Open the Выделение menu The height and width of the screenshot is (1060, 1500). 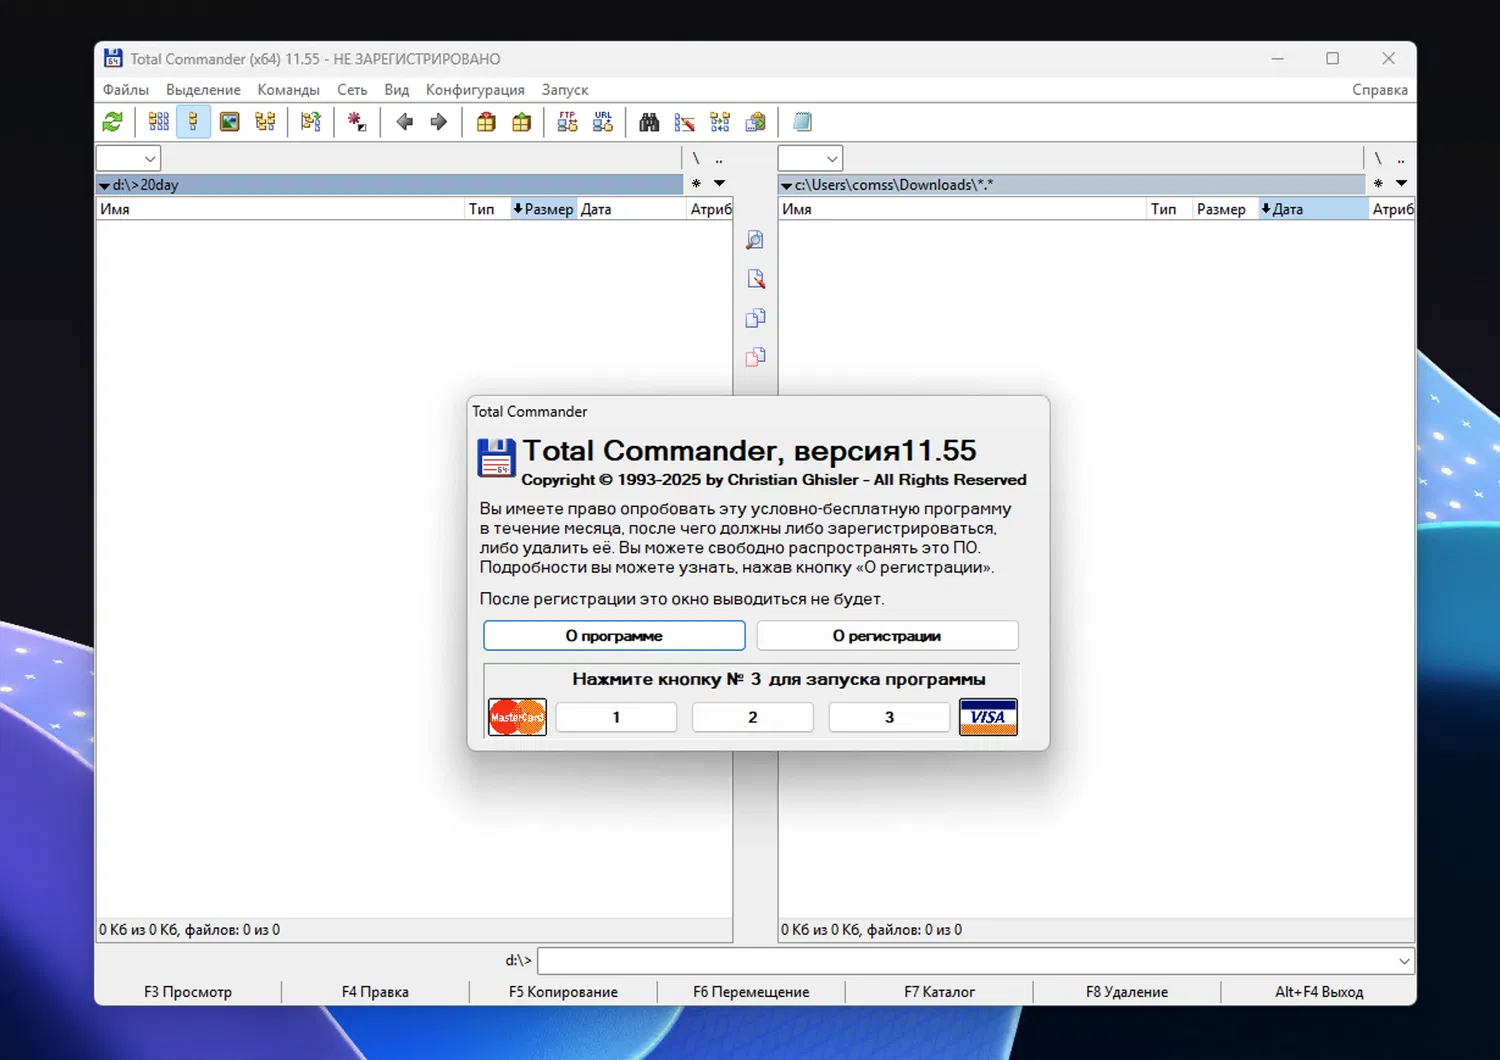203,90
